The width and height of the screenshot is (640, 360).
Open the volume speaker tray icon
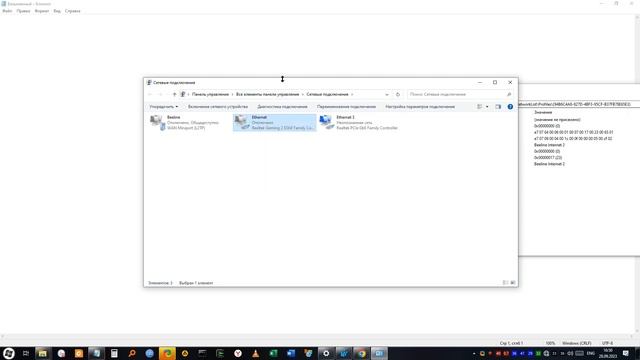point(570,353)
